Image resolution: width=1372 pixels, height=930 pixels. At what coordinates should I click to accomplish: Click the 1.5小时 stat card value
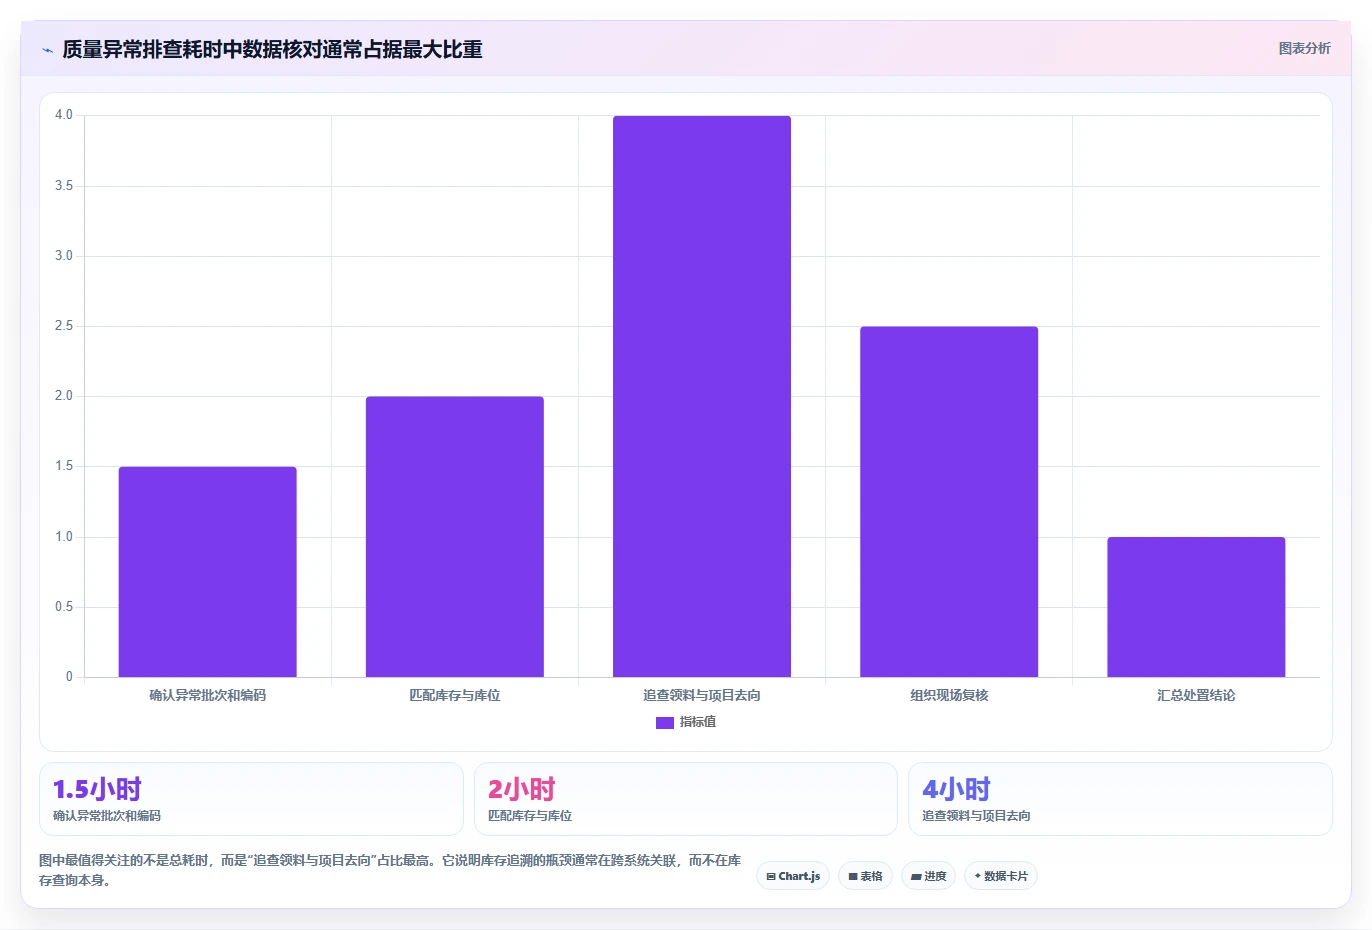click(97, 789)
